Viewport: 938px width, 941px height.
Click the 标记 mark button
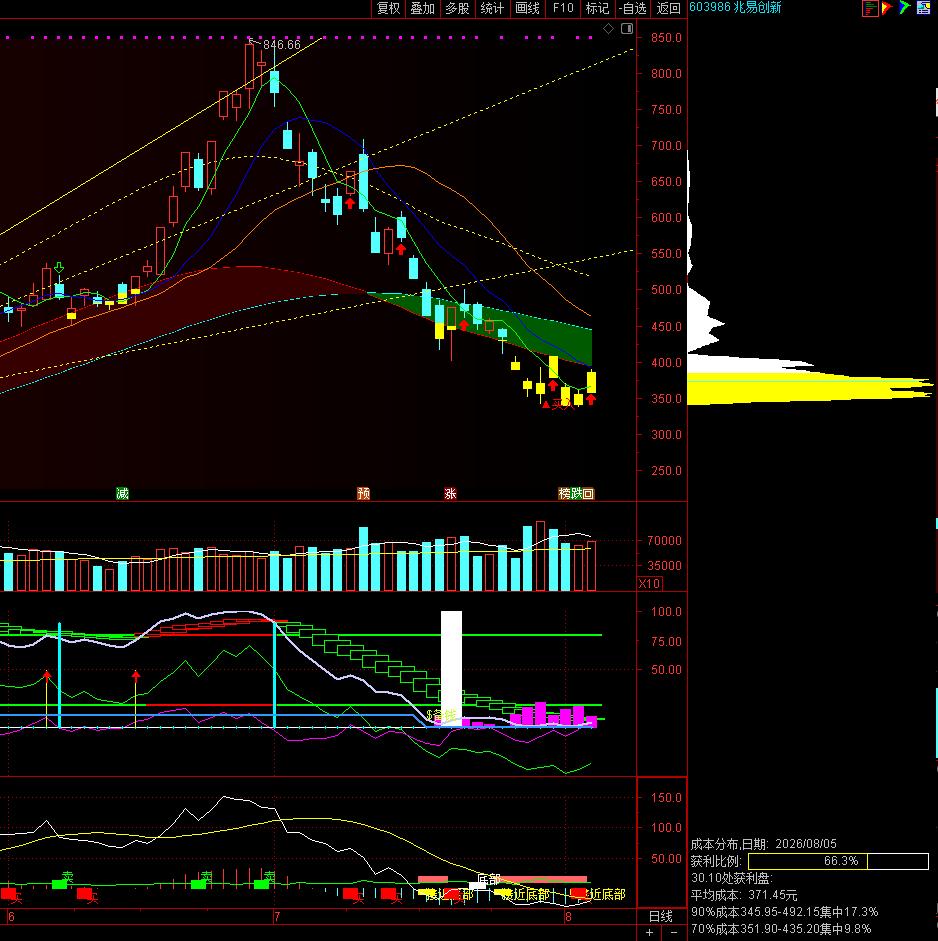597,8
